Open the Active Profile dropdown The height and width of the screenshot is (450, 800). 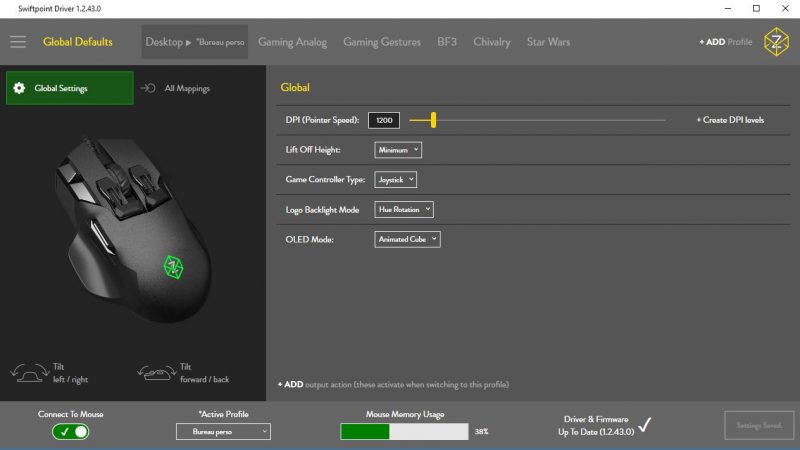point(223,432)
